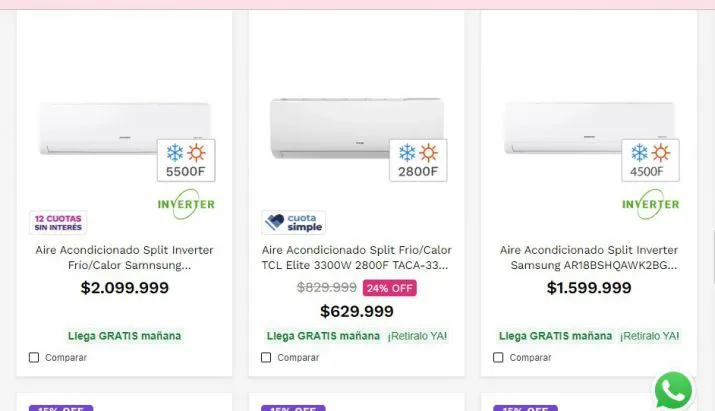Open TCL Elite 3300W 2800F product title

(356, 258)
